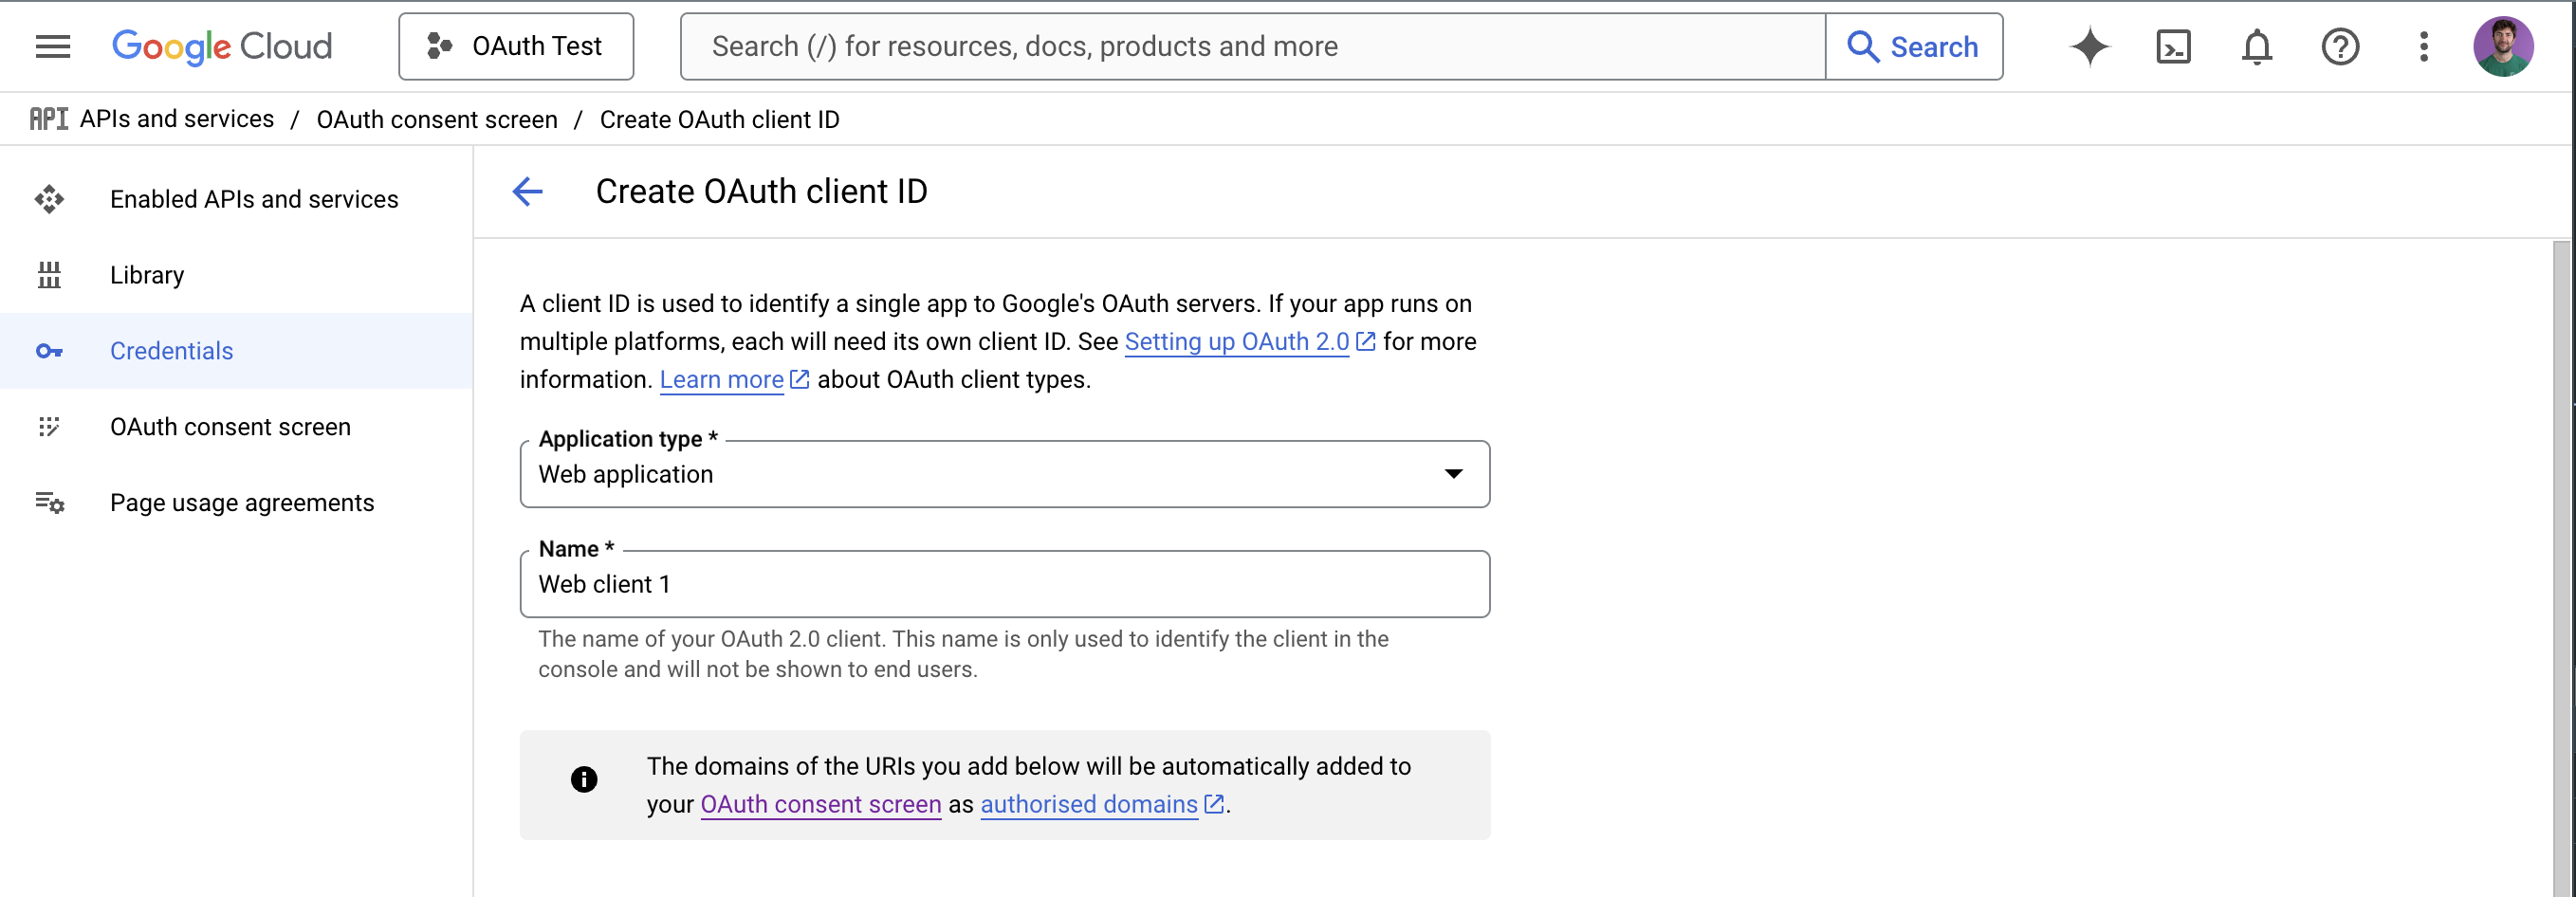Go to OAuth consent screen breadcrumb
This screenshot has width=2576, height=897.
(437, 119)
